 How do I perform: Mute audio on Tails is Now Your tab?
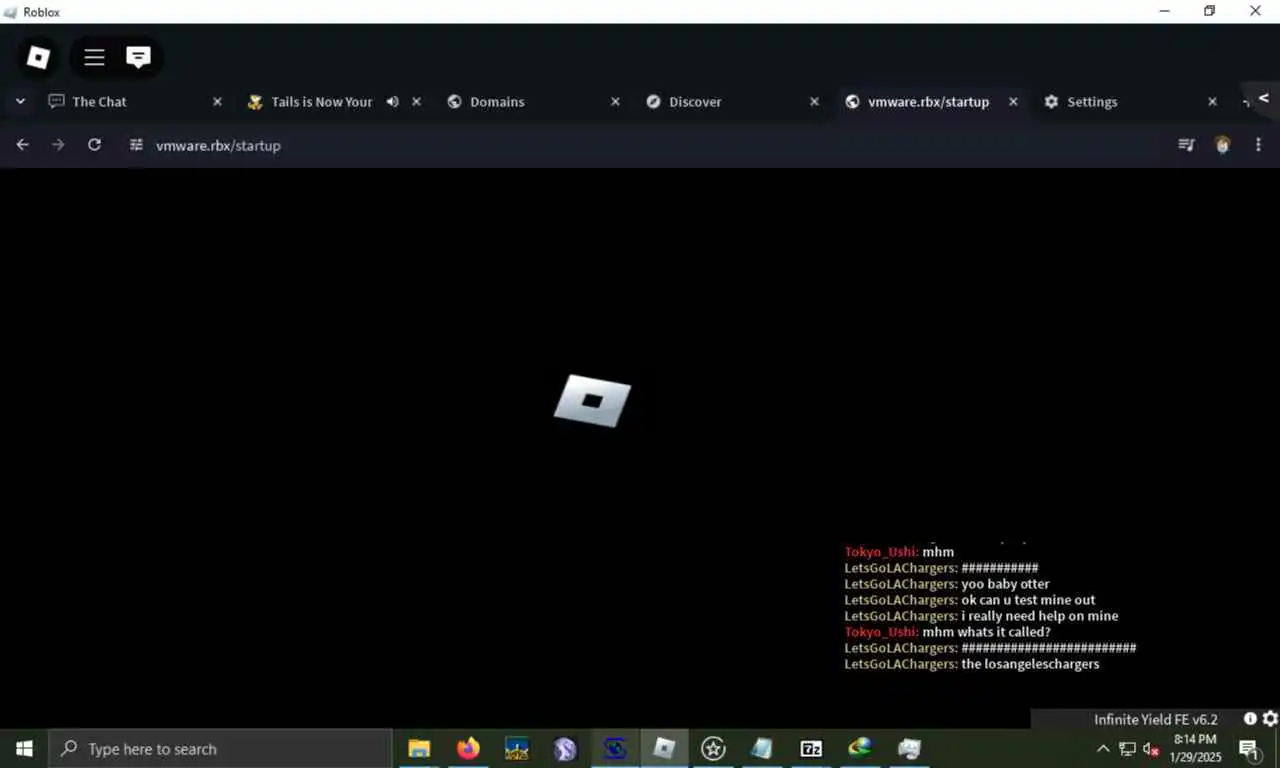point(392,102)
